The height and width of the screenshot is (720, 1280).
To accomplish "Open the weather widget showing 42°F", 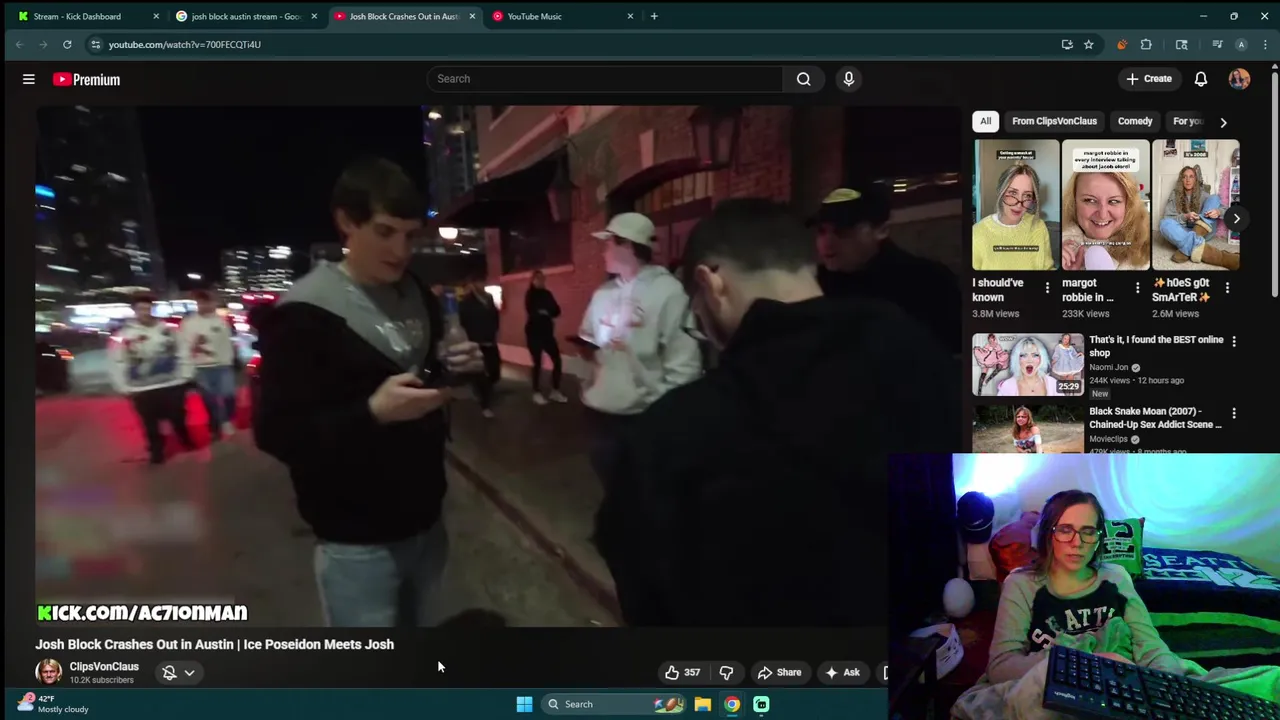I will click(55, 704).
